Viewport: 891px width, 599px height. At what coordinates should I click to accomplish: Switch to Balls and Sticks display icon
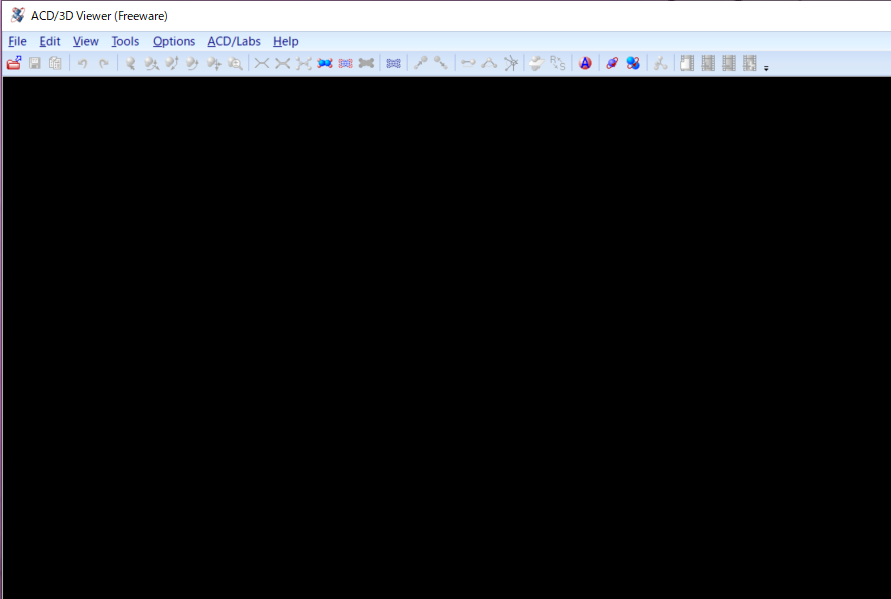(x=303, y=63)
